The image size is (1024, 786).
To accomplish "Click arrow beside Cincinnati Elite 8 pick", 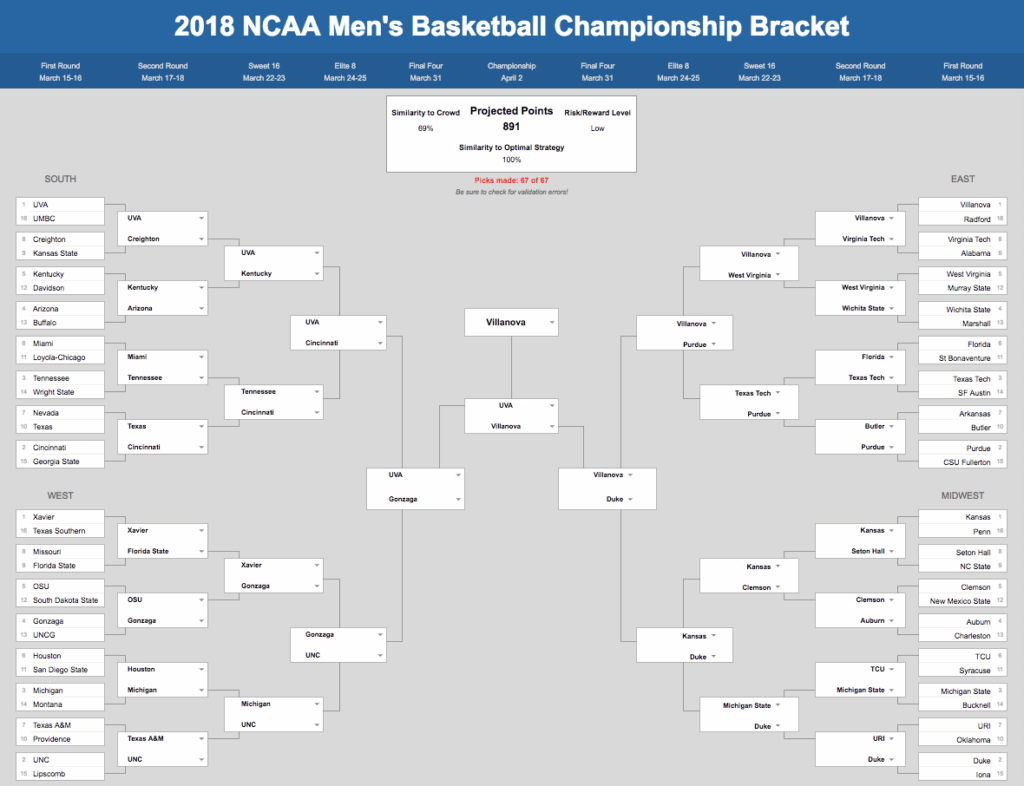I will 380,343.
